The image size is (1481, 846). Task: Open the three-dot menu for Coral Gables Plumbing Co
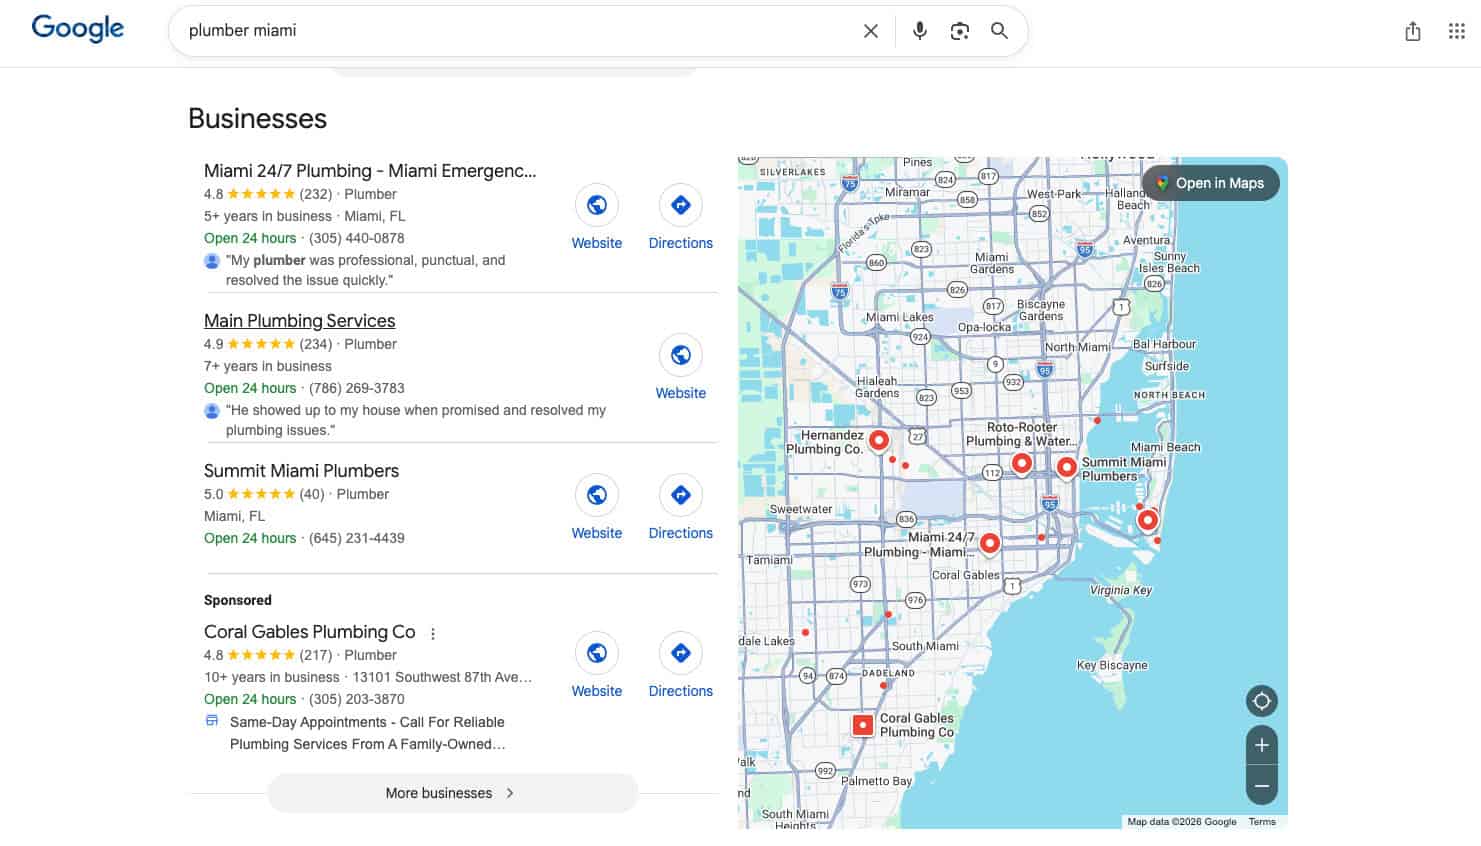pos(432,633)
